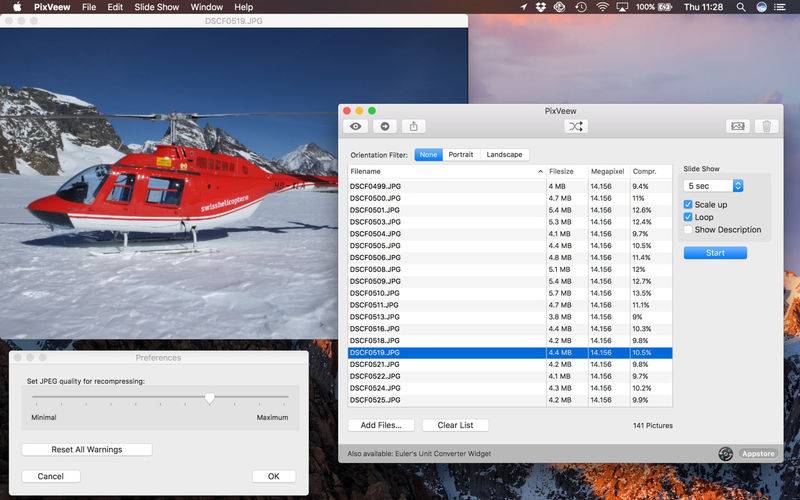Click the battery status icon
Image resolution: width=800 pixels, height=500 pixels.
[665, 7]
